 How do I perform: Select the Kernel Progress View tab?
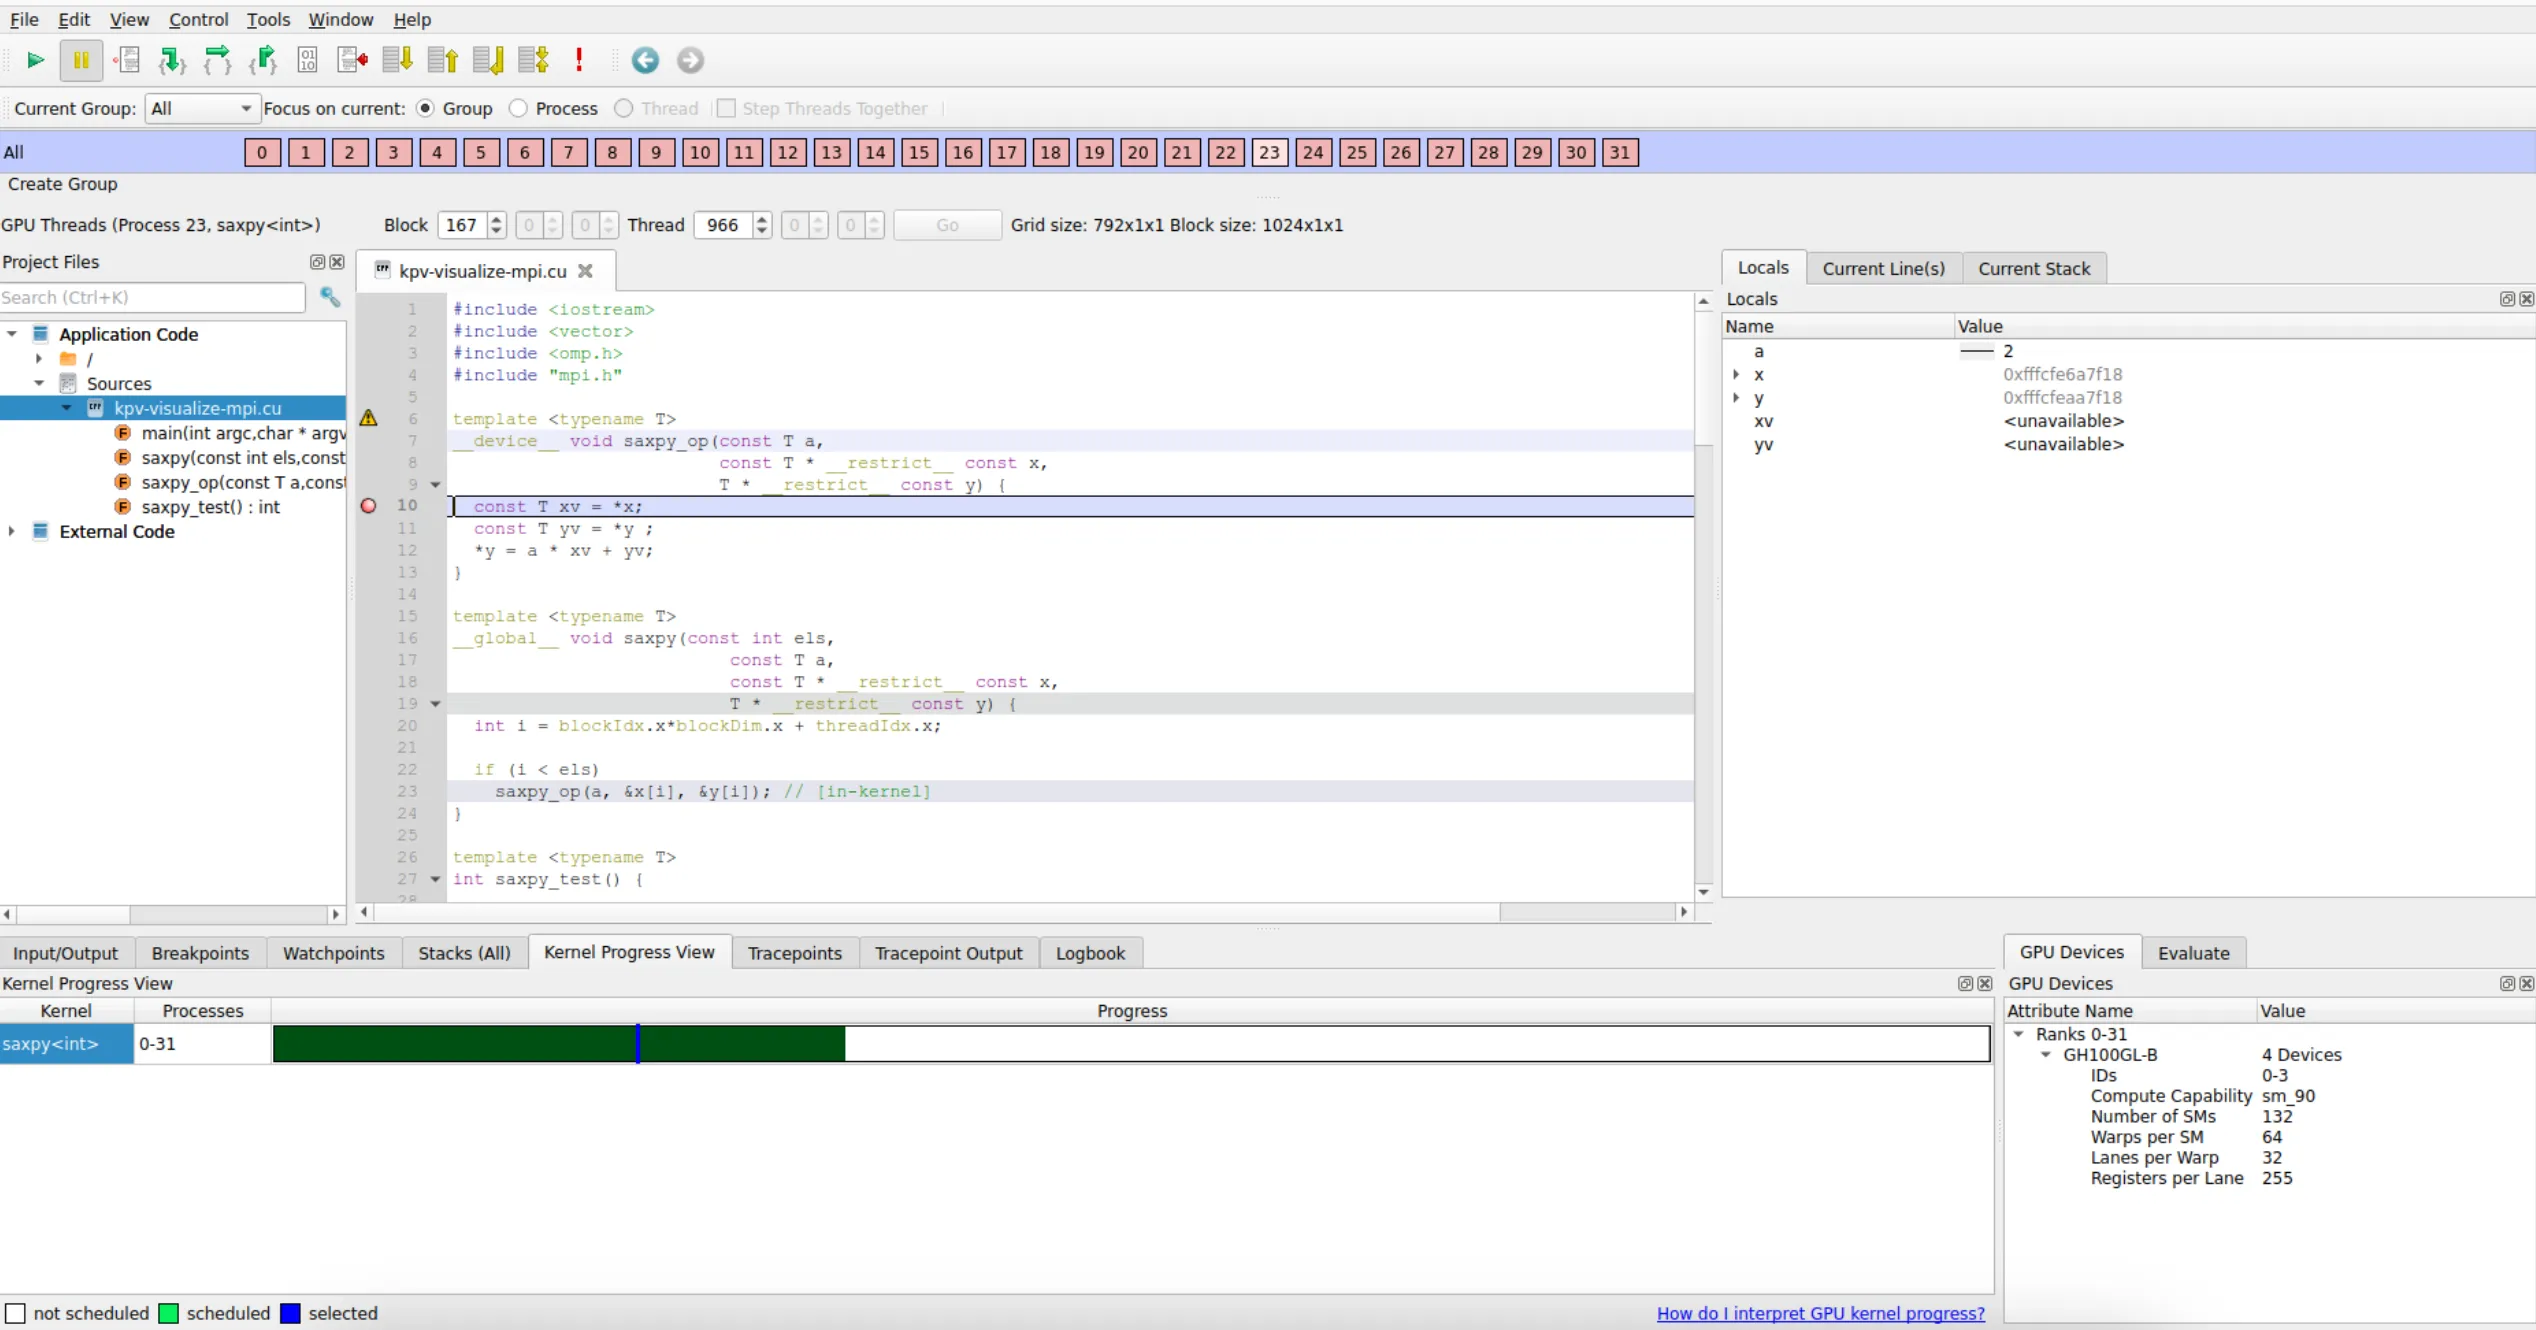point(629,953)
